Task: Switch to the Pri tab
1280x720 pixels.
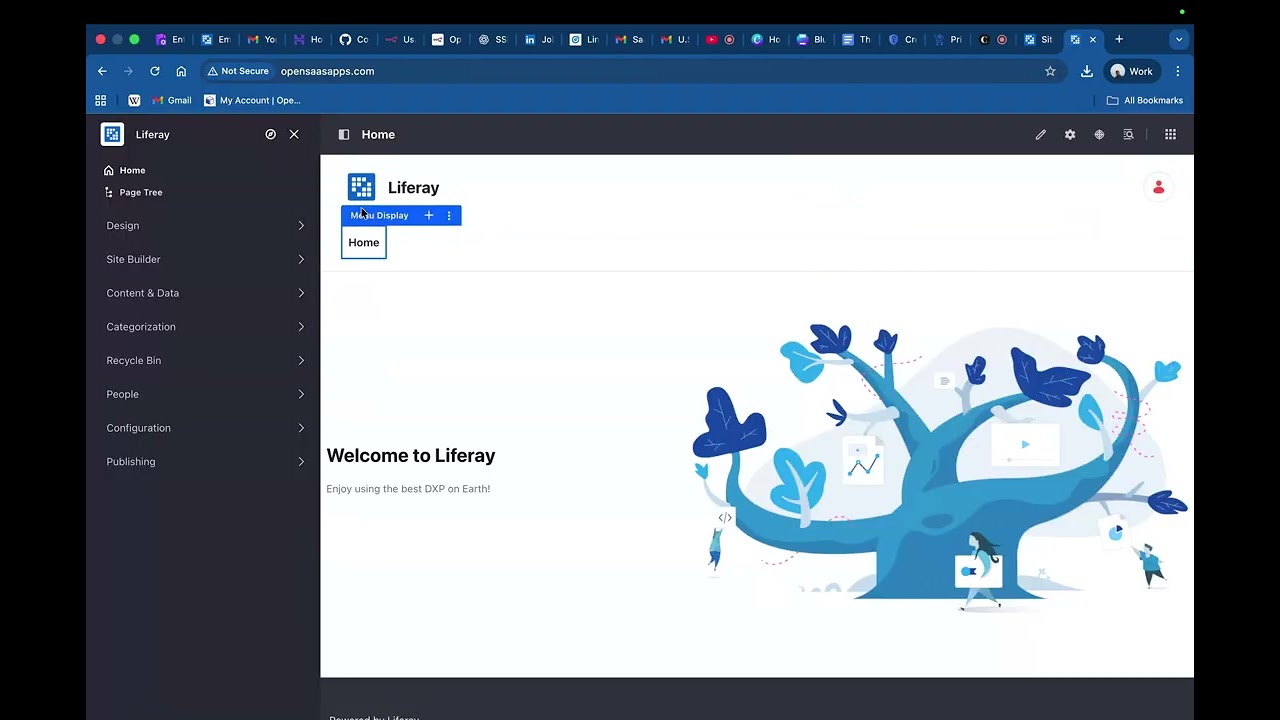Action: [948, 39]
